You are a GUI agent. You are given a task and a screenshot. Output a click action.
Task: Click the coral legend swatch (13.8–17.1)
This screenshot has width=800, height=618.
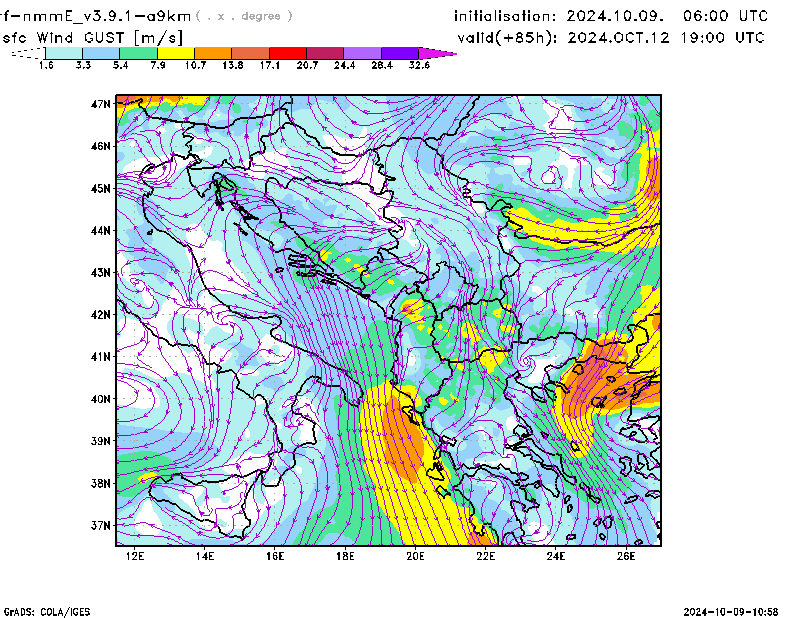251,53
